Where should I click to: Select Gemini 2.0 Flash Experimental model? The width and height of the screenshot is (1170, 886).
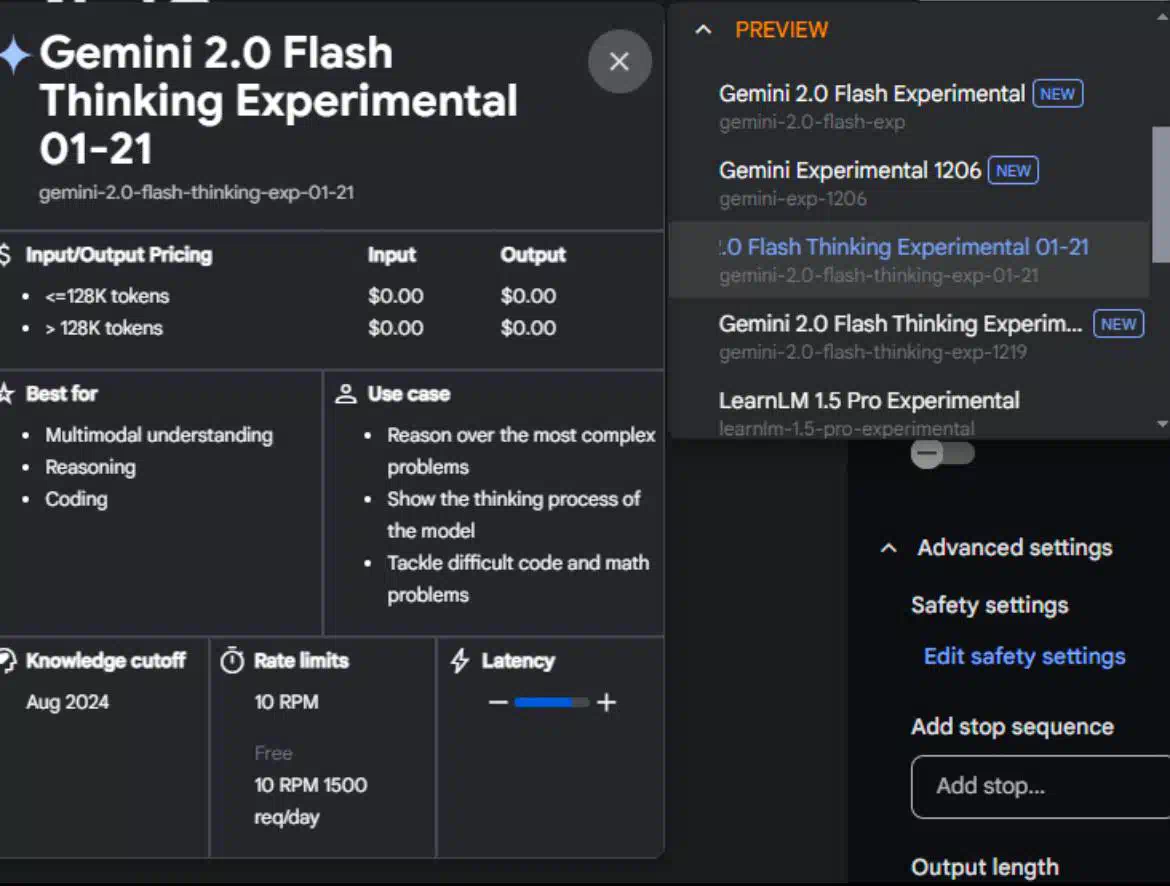(x=871, y=94)
